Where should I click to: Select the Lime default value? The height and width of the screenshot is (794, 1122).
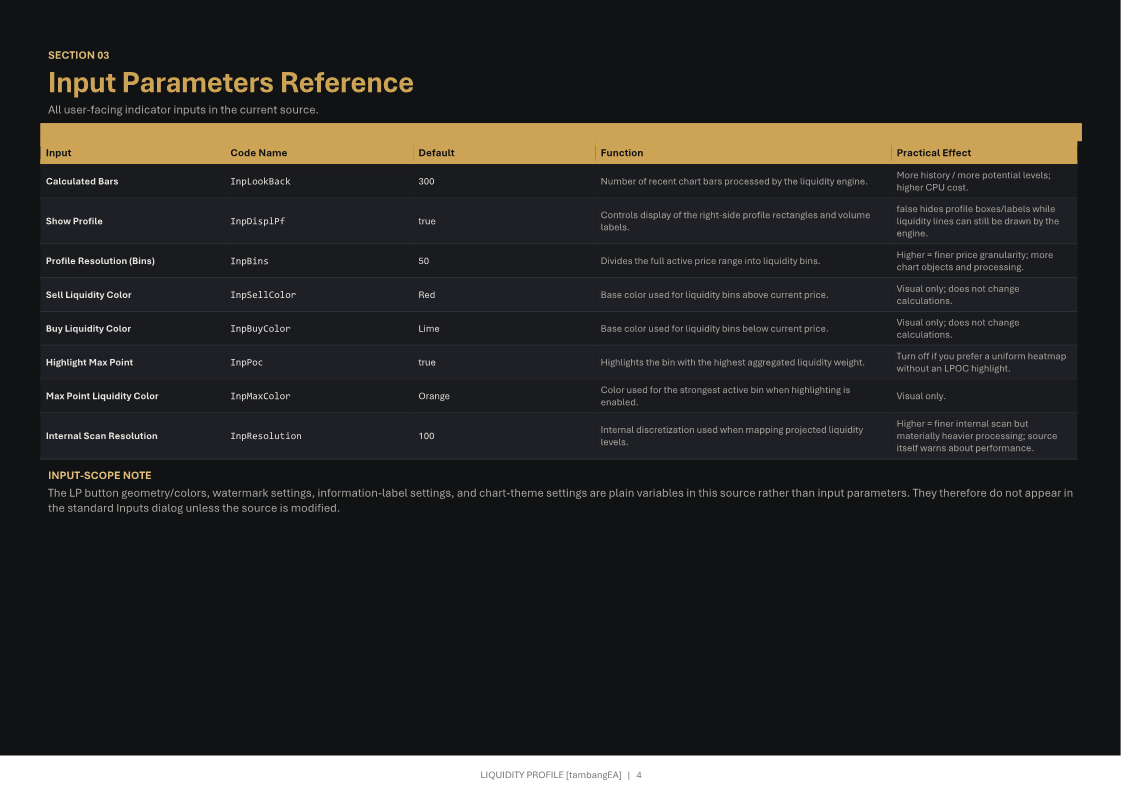pos(429,329)
